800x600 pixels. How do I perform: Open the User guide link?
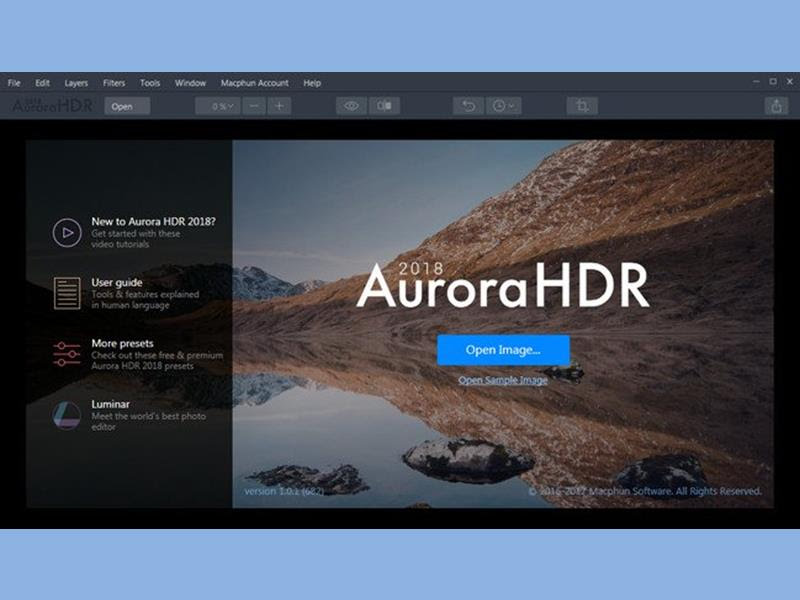point(145,293)
